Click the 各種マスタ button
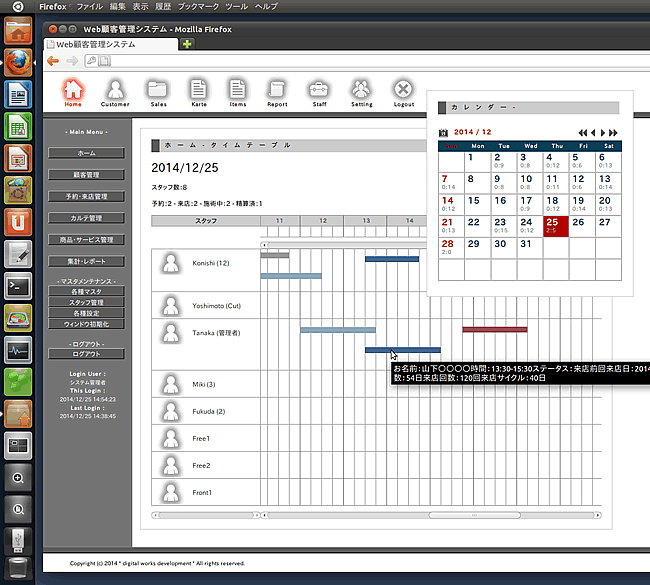 click(86, 291)
